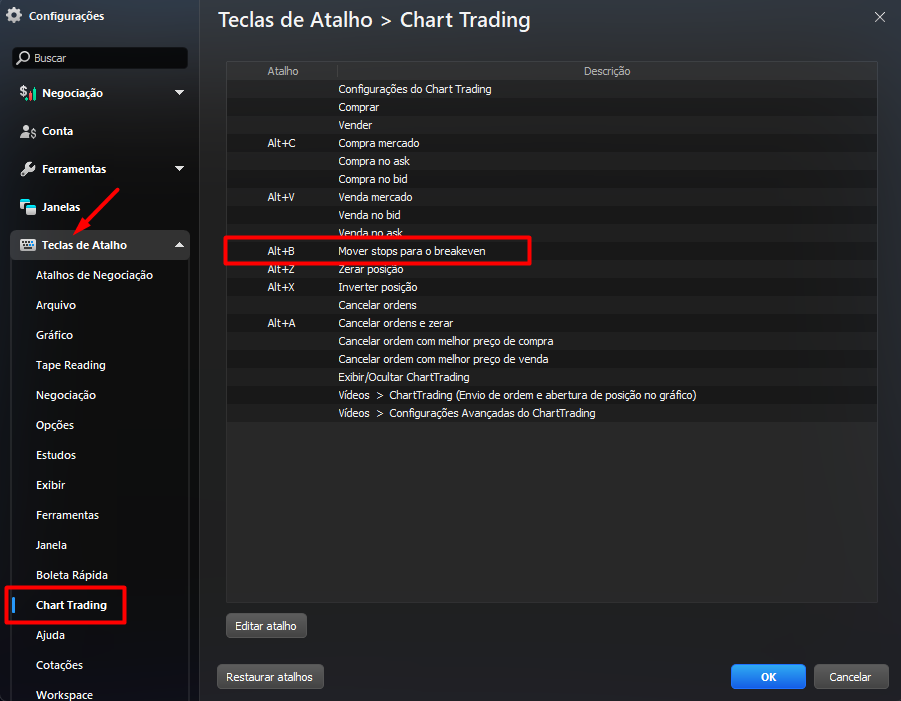901x701 pixels.
Task: Select the Boleta Rápida shortcuts category
Action: point(72,575)
